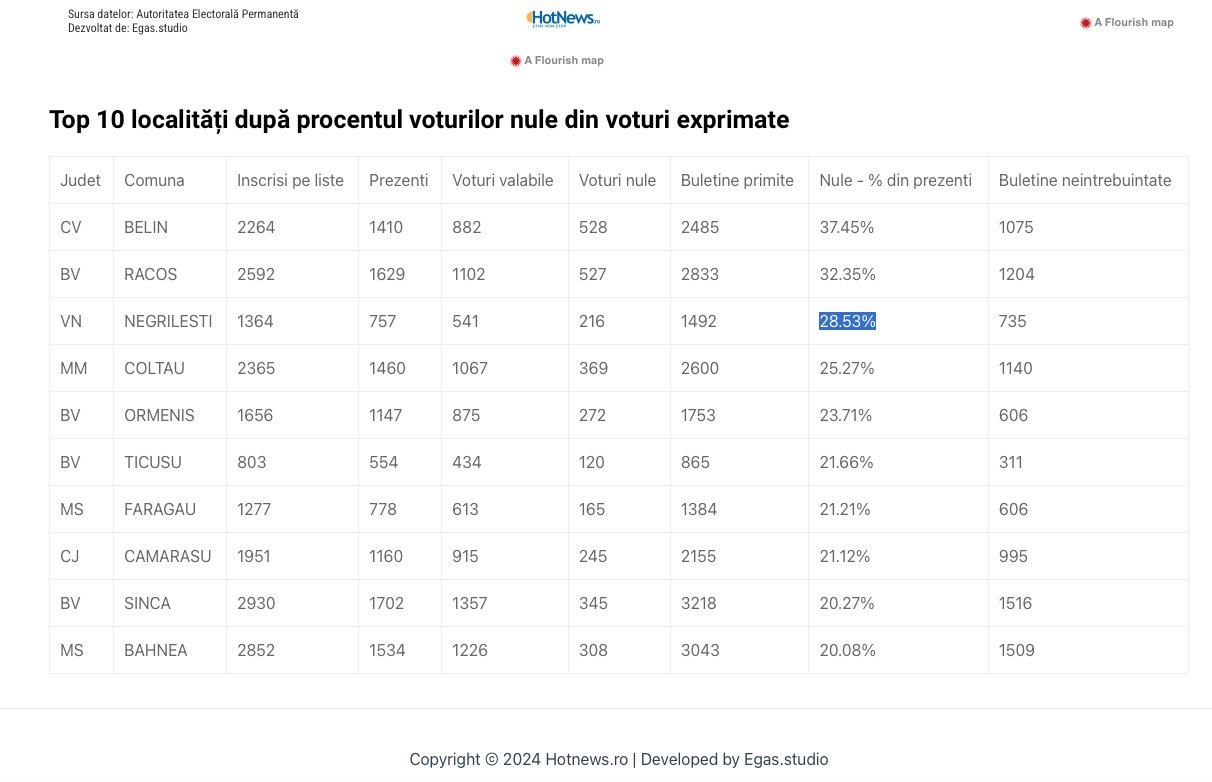The image size is (1212, 782).
Task: Select the BAHNEA row commune name
Action: click(155, 650)
